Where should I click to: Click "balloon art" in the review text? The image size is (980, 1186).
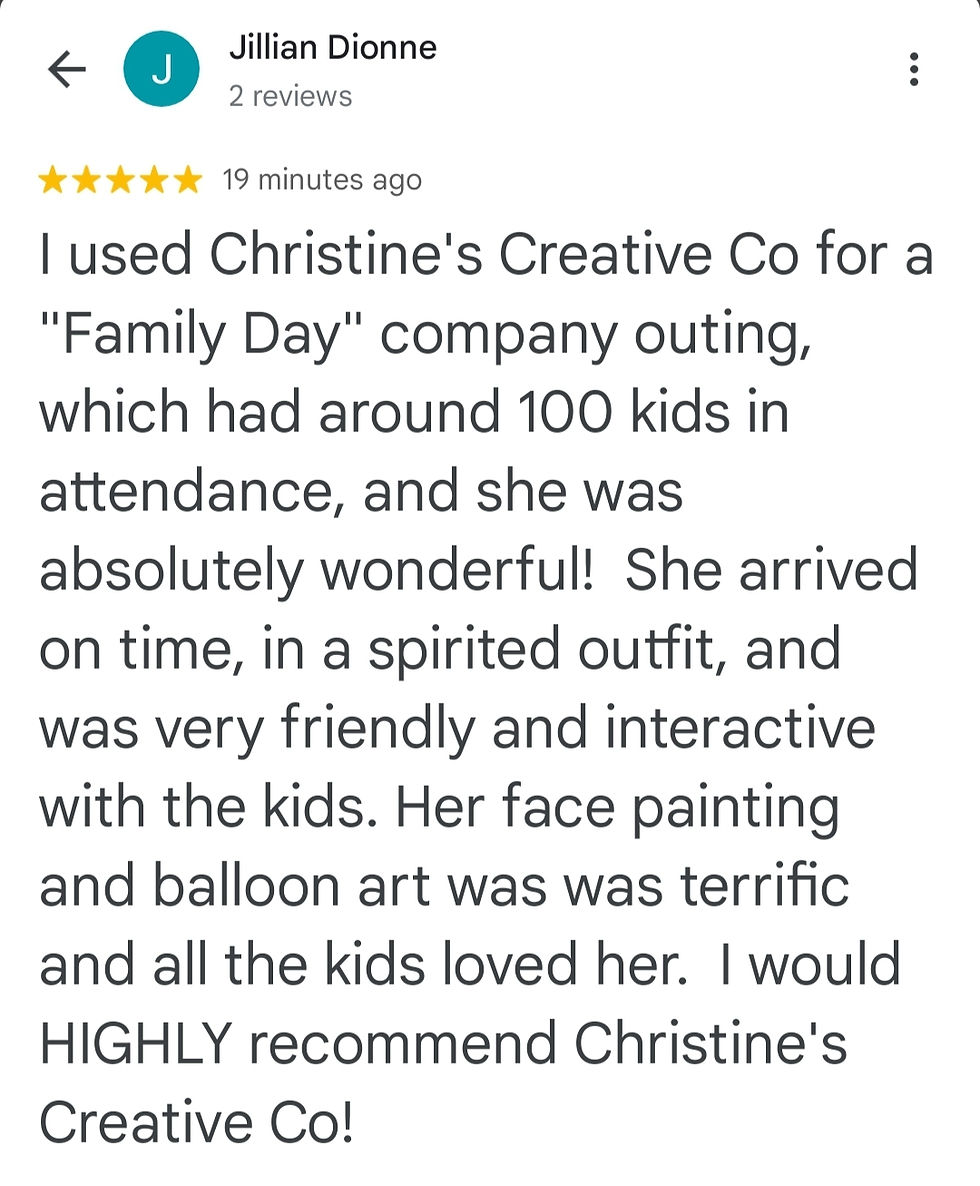[291, 886]
